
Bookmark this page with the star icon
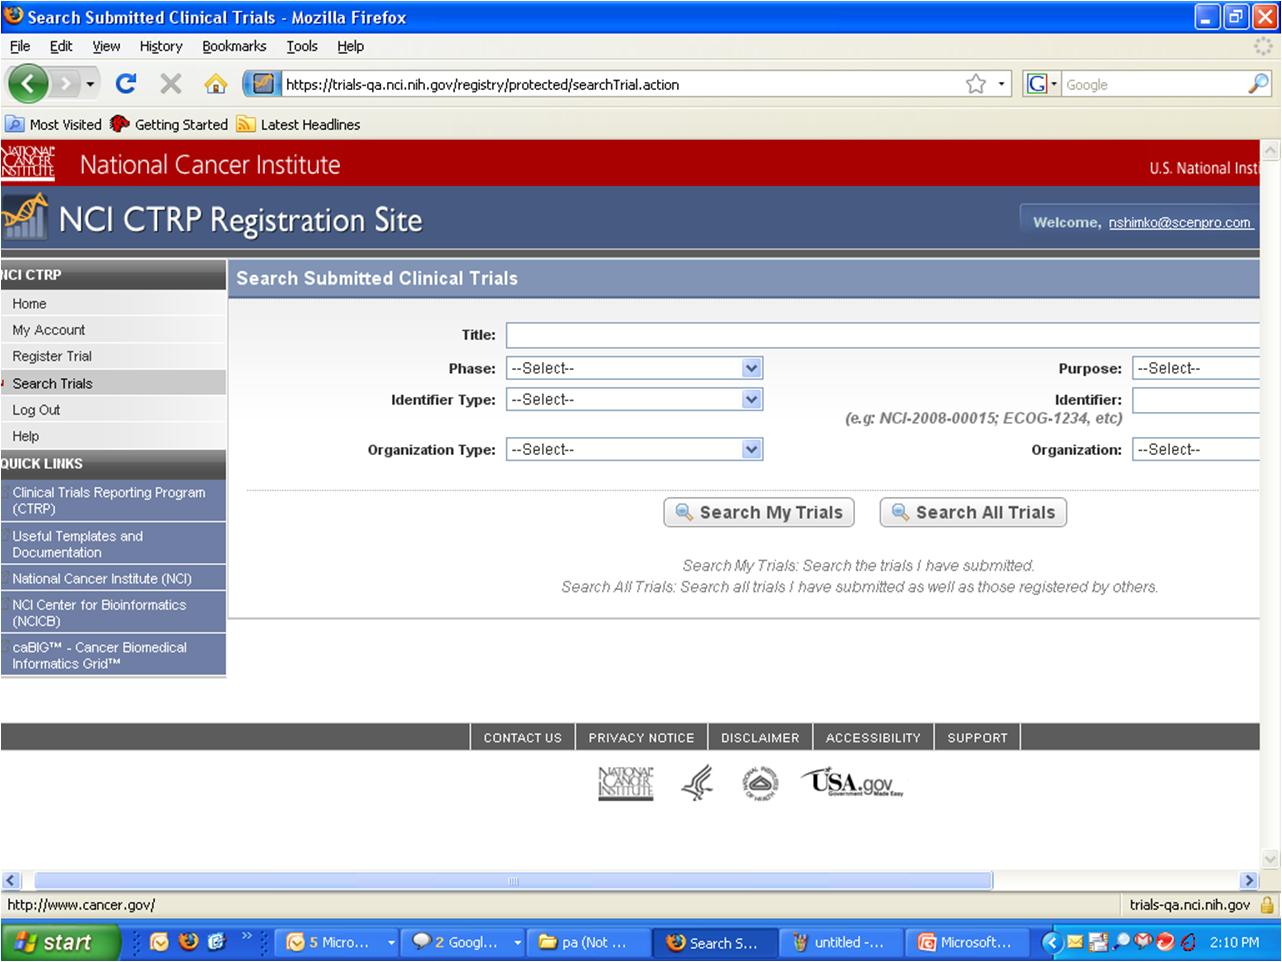(976, 84)
